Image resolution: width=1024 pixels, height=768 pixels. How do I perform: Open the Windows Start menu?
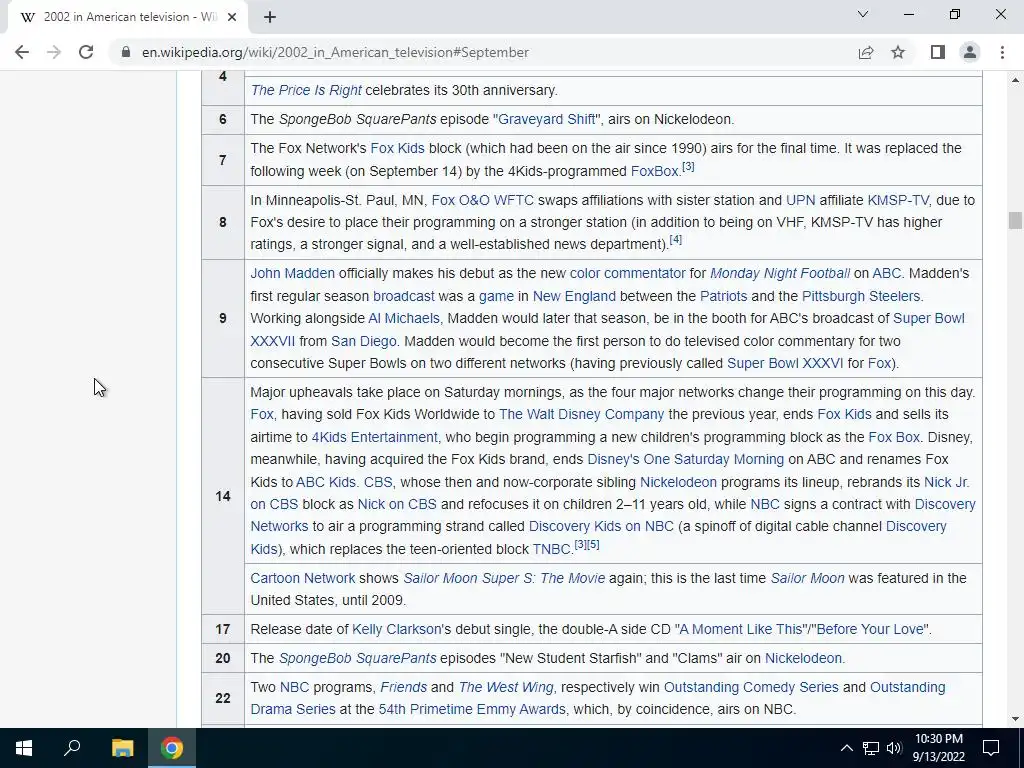[x=24, y=748]
